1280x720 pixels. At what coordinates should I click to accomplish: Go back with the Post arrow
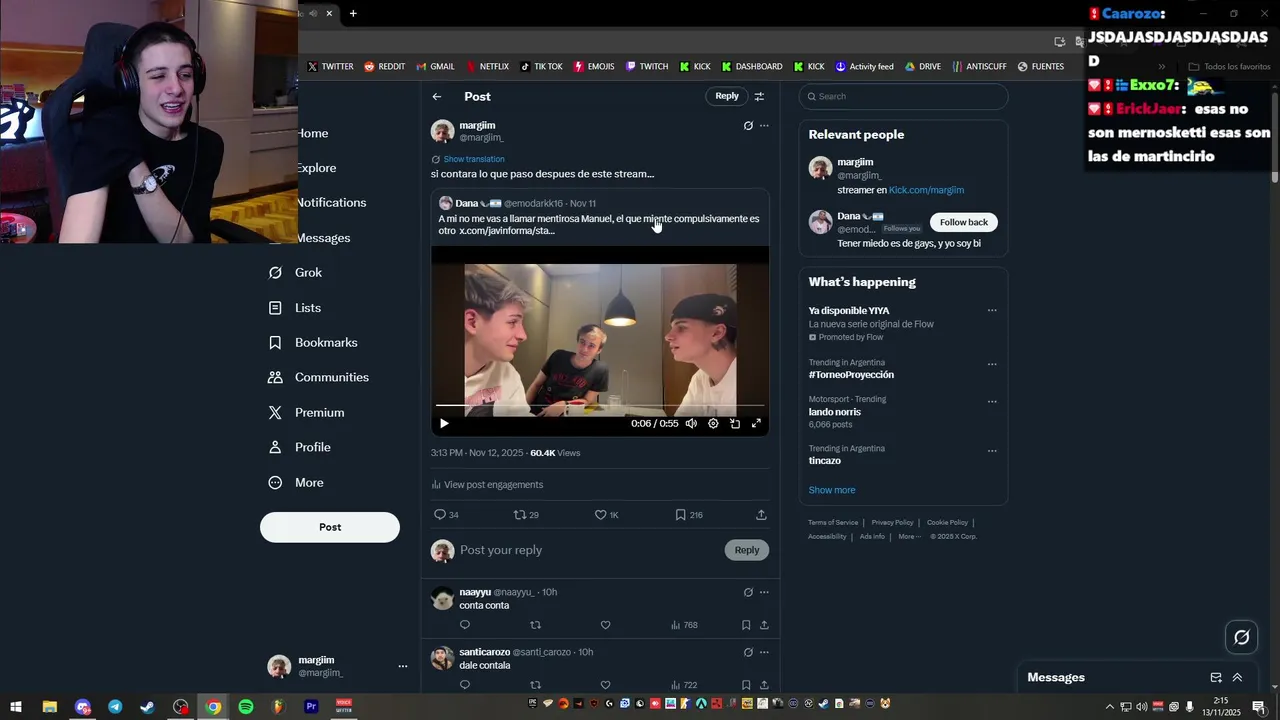437,97
